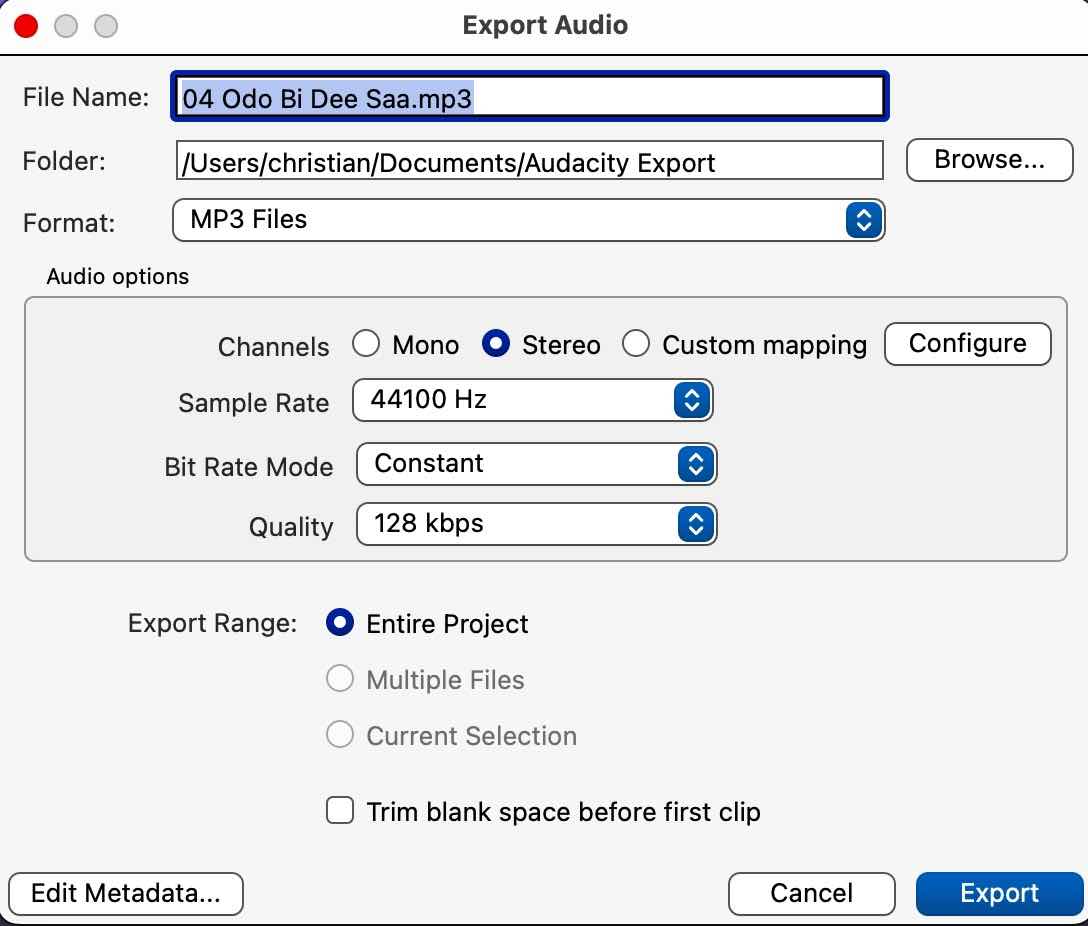Viewport: 1088px width, 926px height.
Task: Open the Sample Rate dropdown
Action: 533,399
